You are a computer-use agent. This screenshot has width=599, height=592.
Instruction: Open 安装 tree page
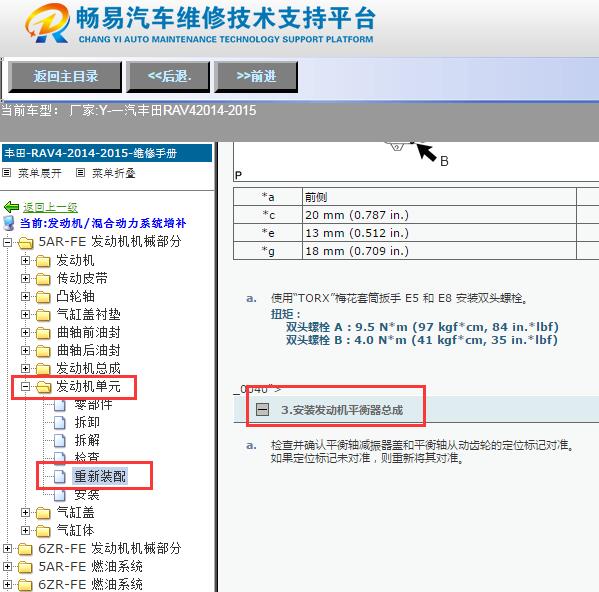click(87, 495)
